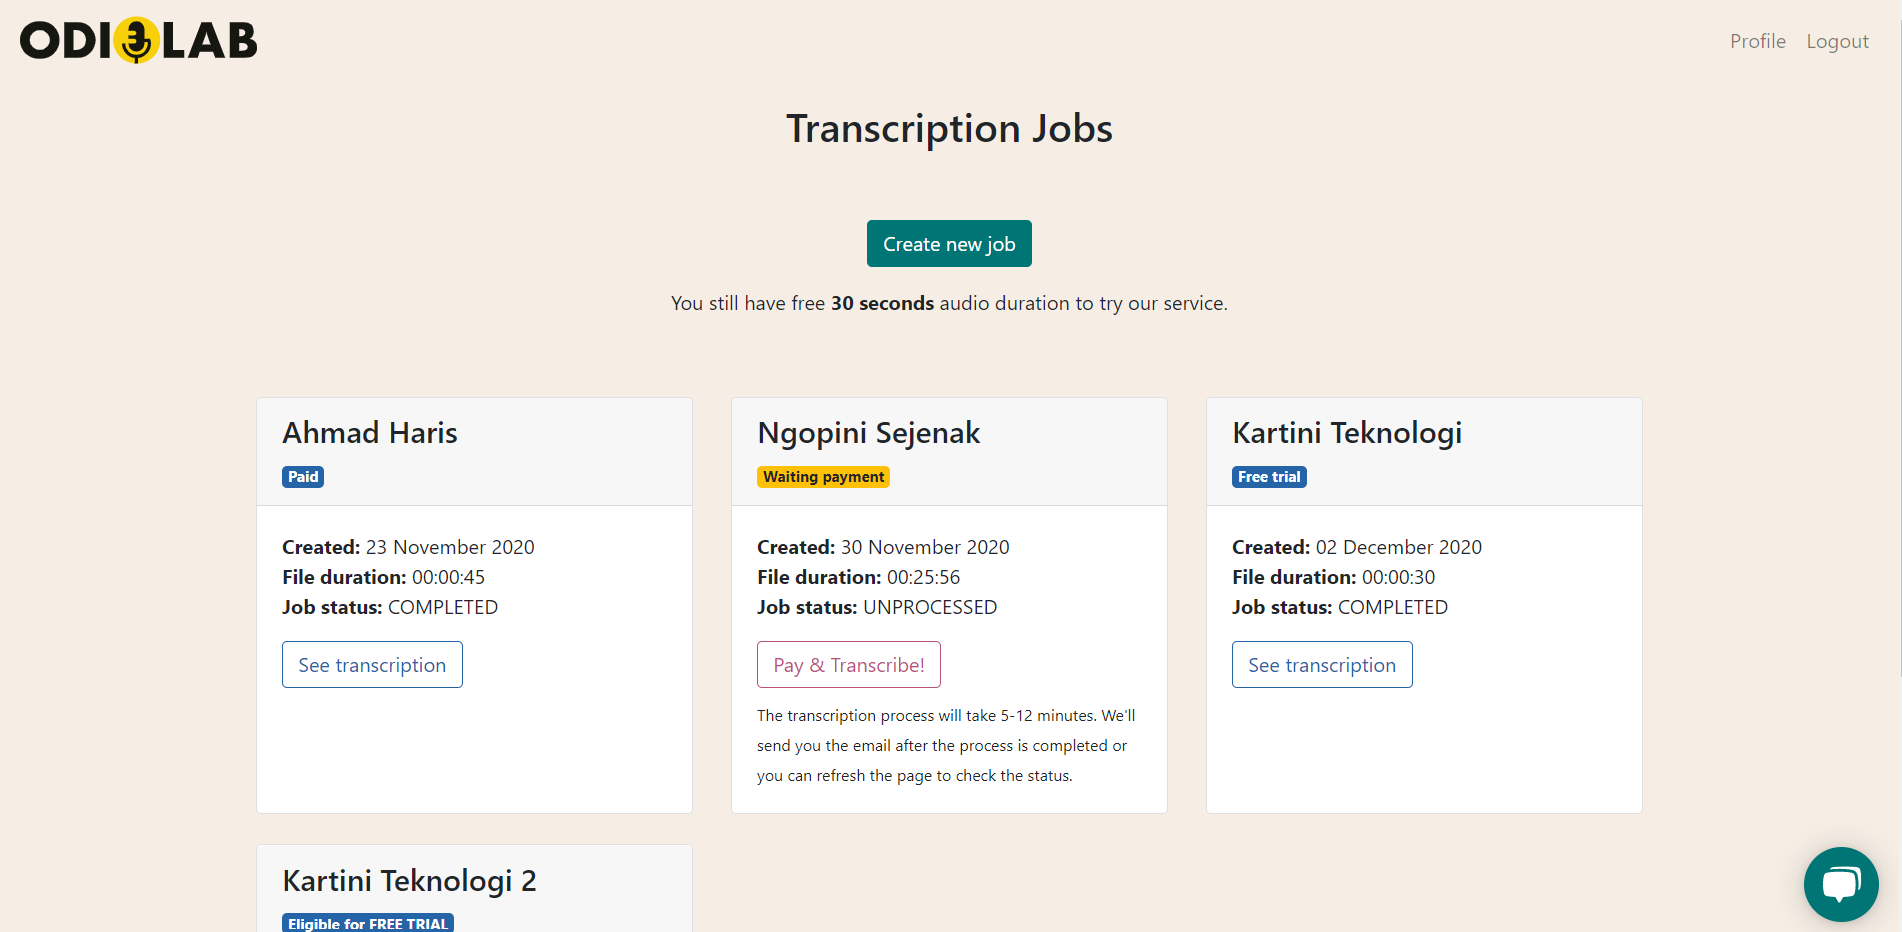
Task: Click the Free trial badge
Action: (x=1269, y=477)
